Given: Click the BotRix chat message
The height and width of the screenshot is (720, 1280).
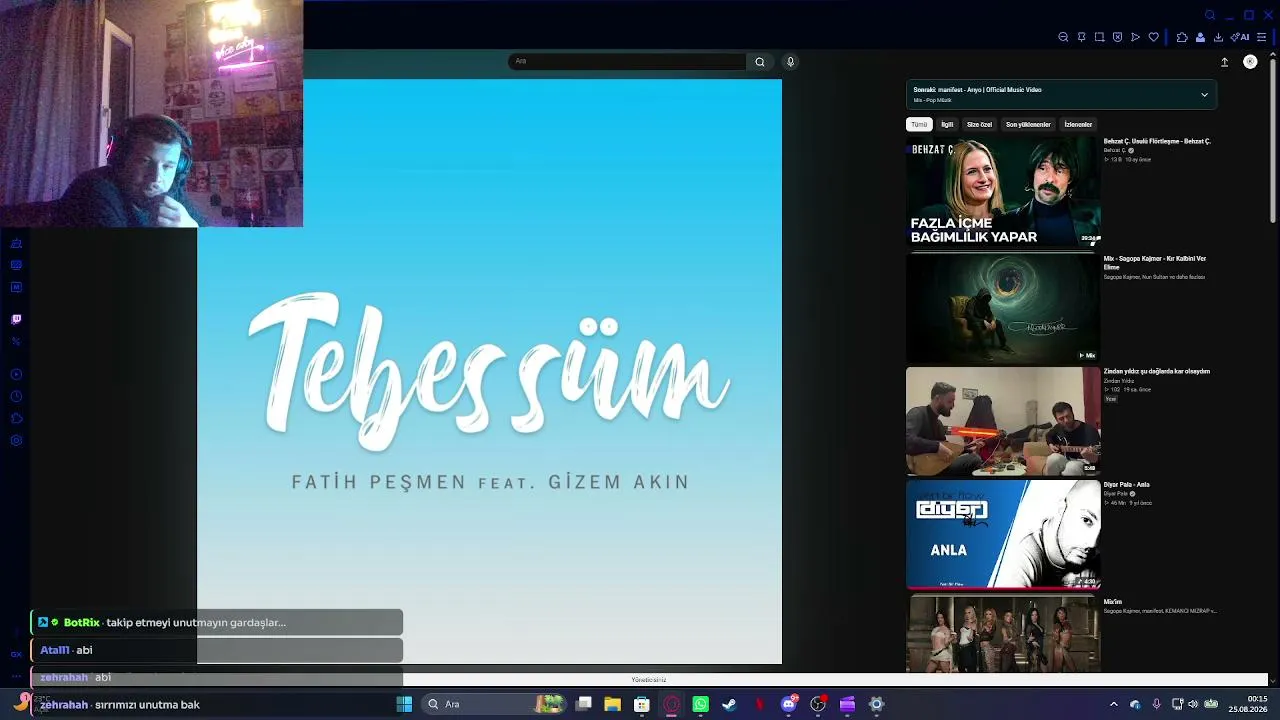Looking at the screenshot, I should coord(216,623).
